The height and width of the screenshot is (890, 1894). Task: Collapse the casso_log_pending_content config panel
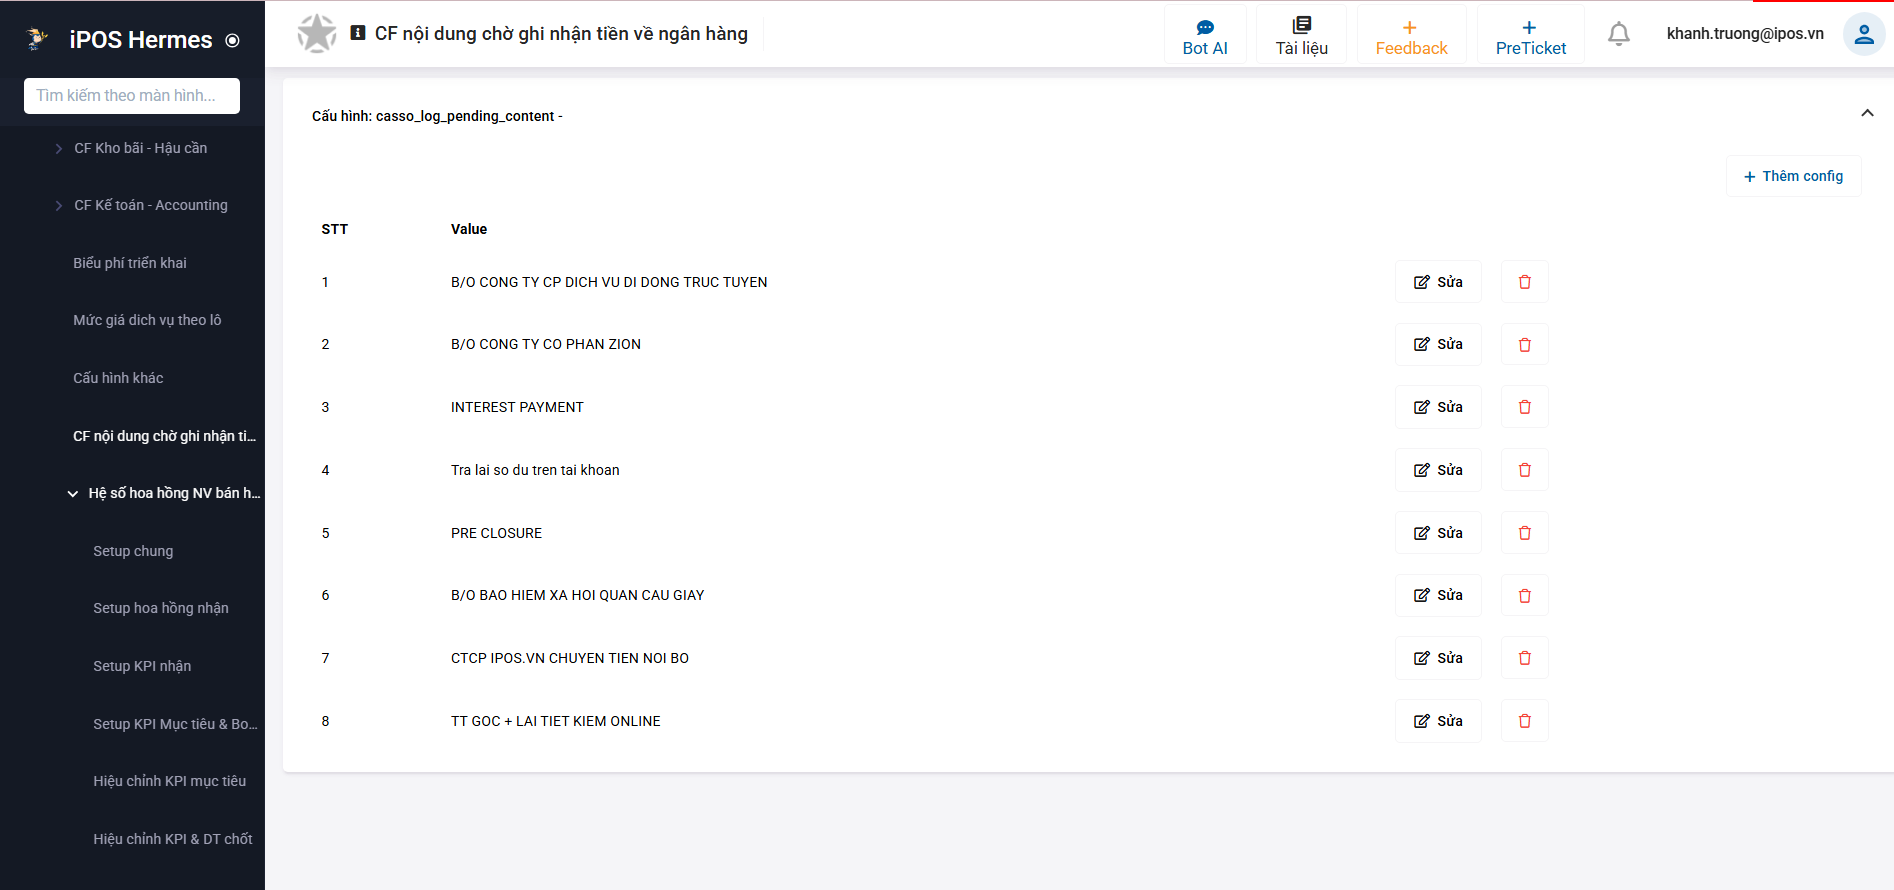click(x=1866, y=113)
